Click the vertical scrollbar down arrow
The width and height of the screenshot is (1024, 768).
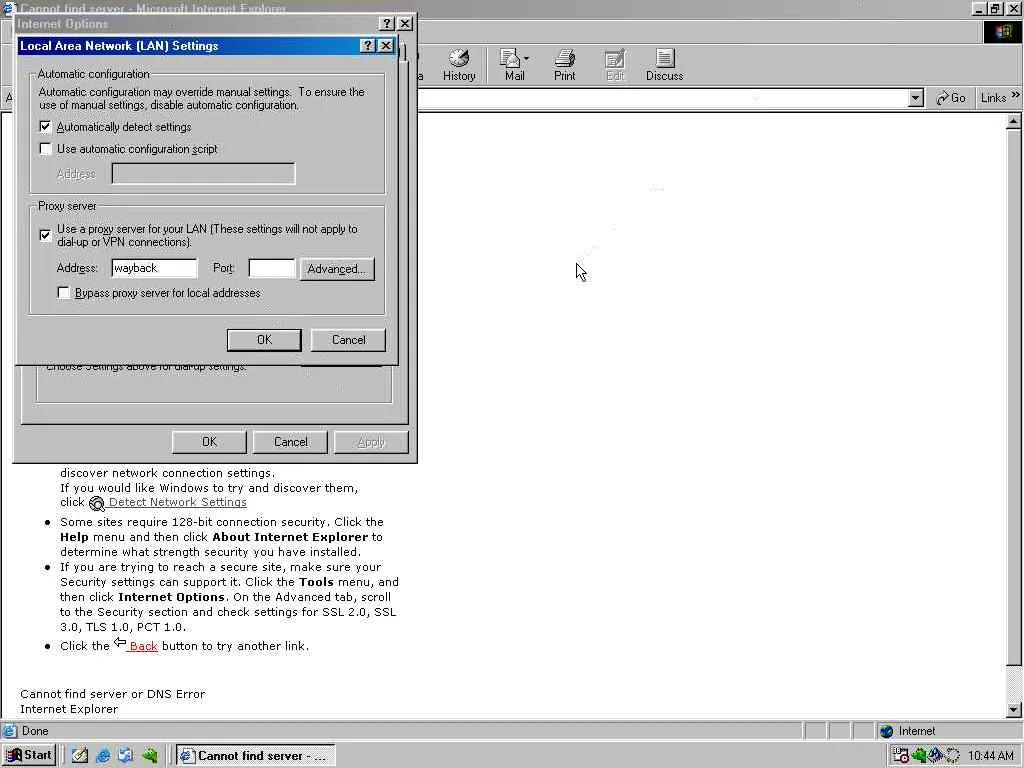[x=1013, y=710]
